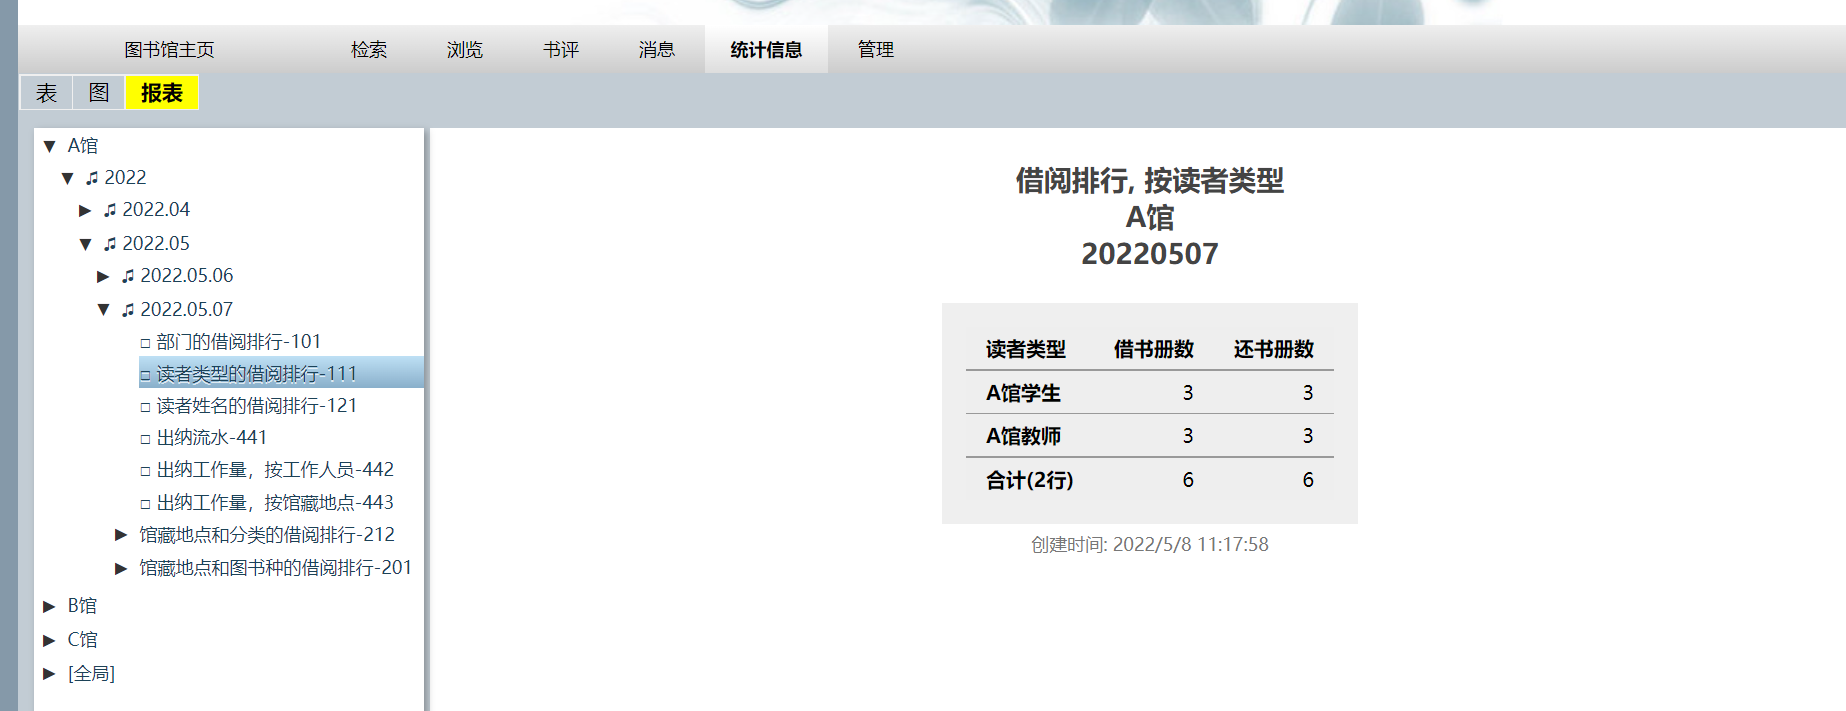This screenshot has height=711, width=1846.
Task: Collapse the A馆 tree node arrow
Action: click(x=49, y=146)
